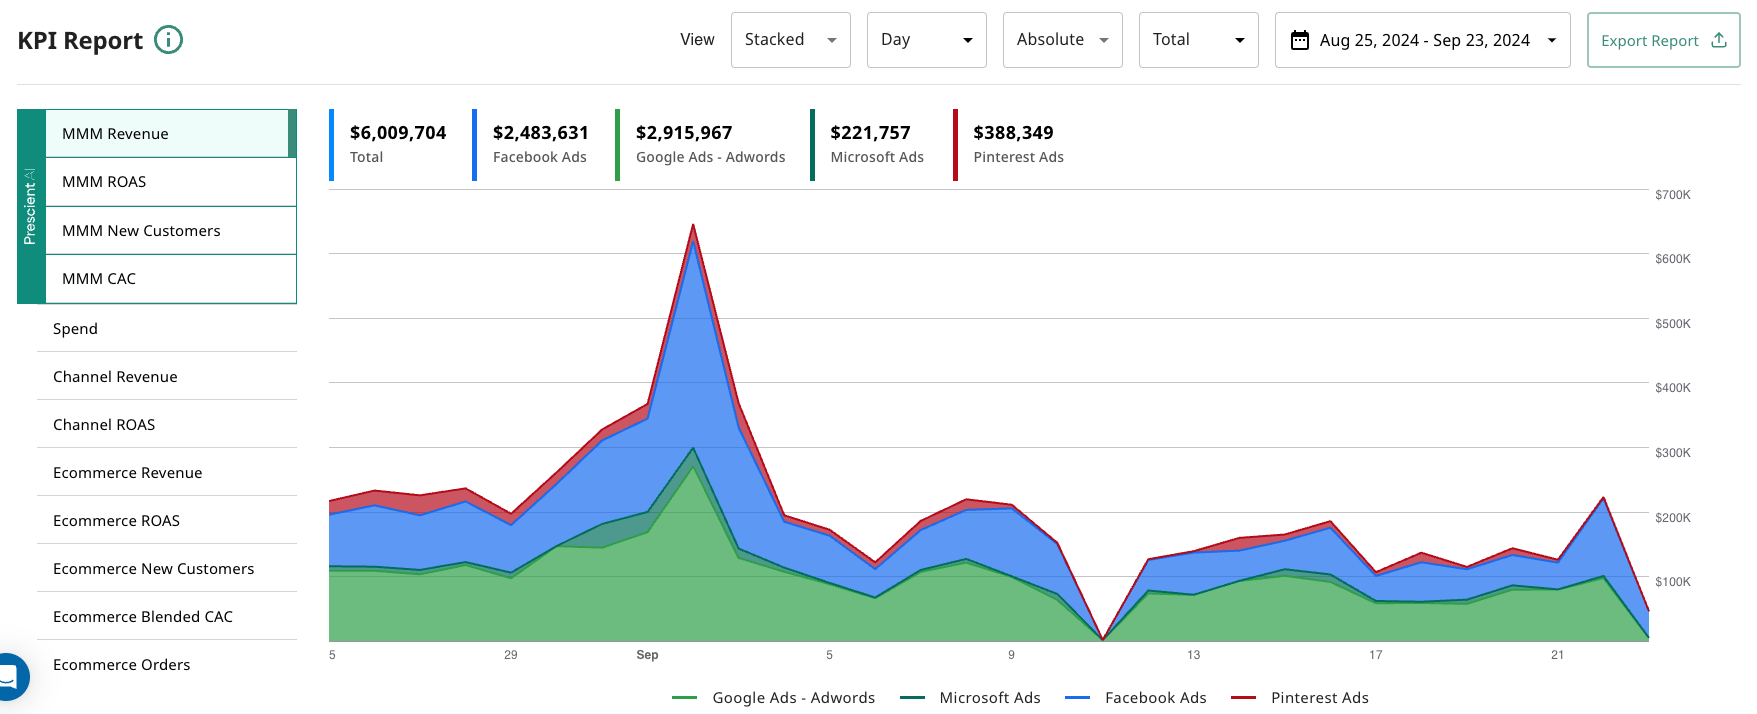Click the $2,915,967 Google Ads summary card
This screenshot has width=1757, height=714.
click(x=703, y=144)
